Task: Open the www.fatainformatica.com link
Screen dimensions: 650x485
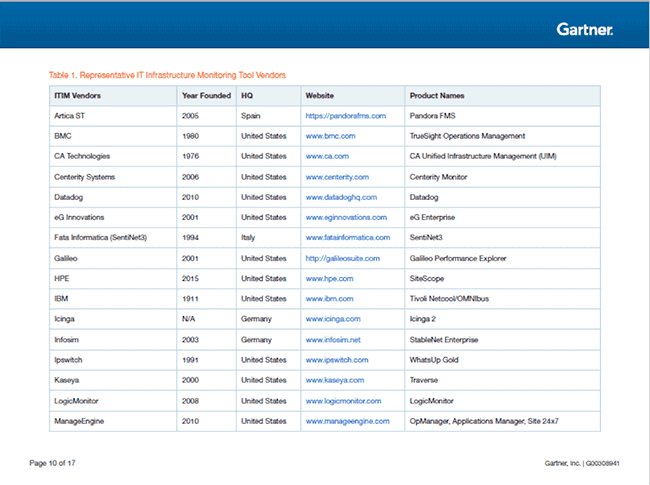Action: 348,238
